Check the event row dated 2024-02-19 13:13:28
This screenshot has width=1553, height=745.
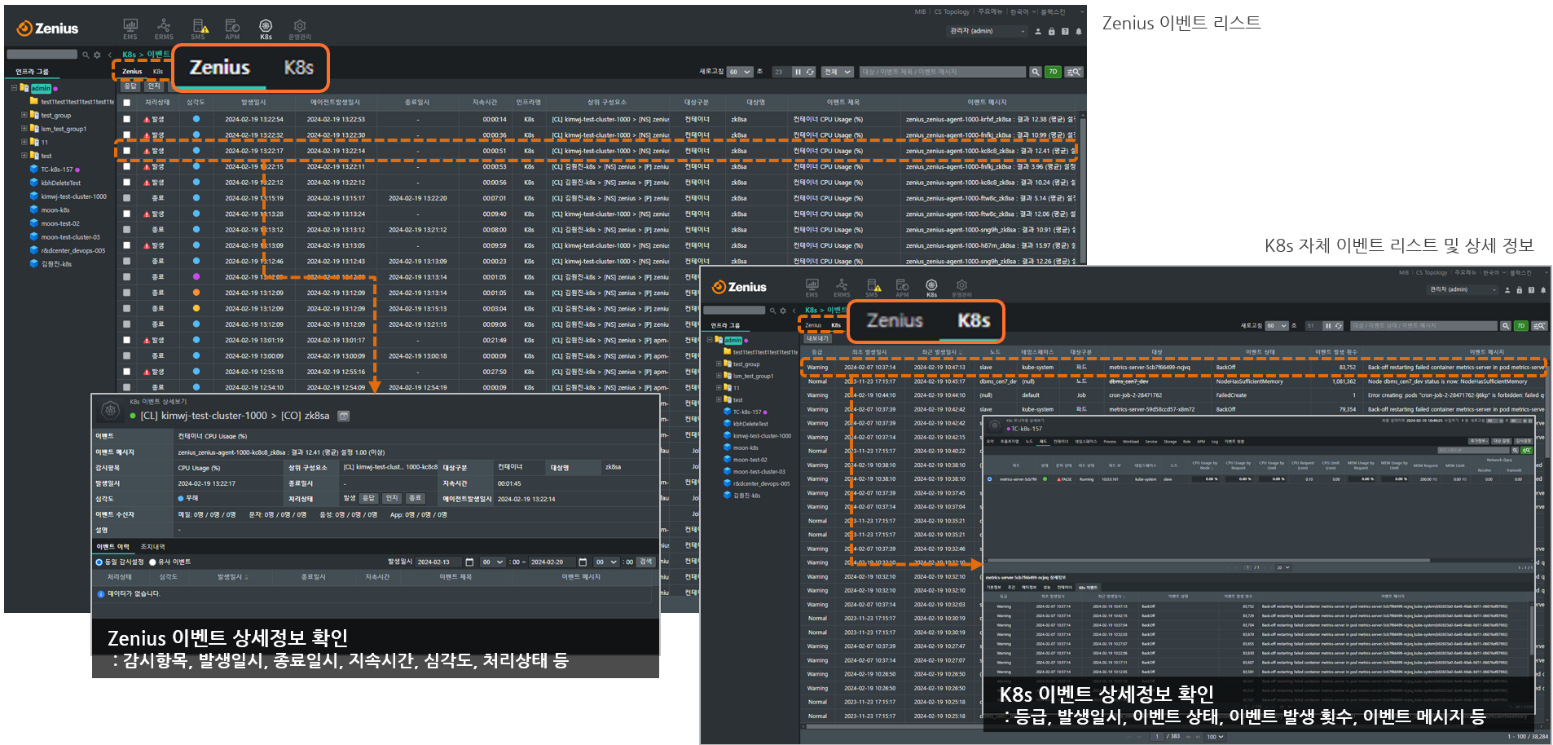tap(127, 214)
